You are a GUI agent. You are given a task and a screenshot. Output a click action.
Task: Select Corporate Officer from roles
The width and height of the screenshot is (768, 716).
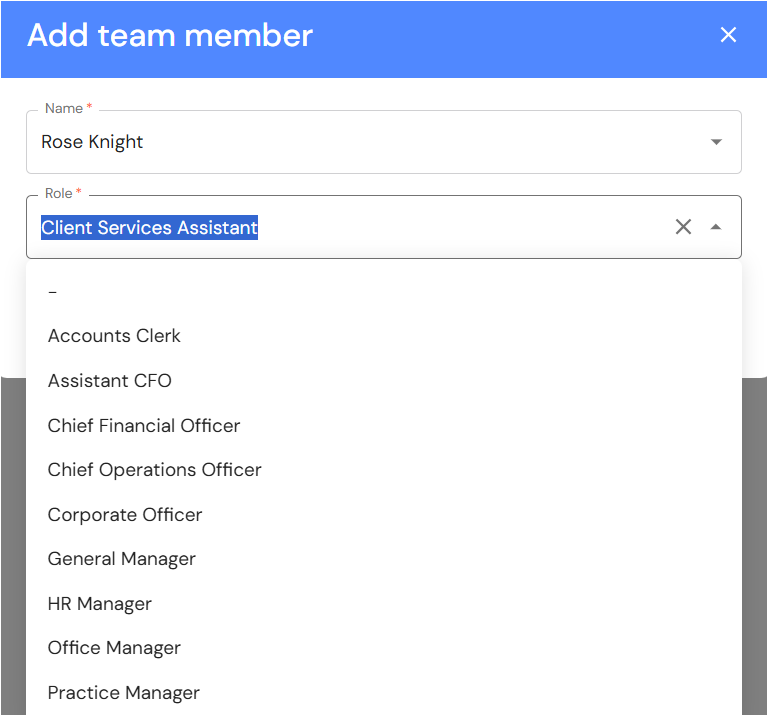pos(125,515)
